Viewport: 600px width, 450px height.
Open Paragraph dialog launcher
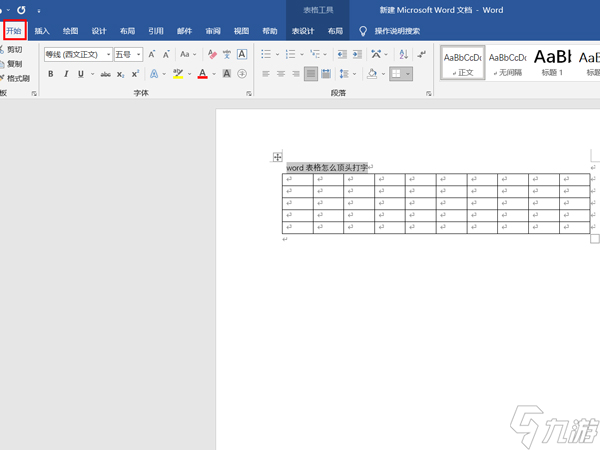click(429, 93)
